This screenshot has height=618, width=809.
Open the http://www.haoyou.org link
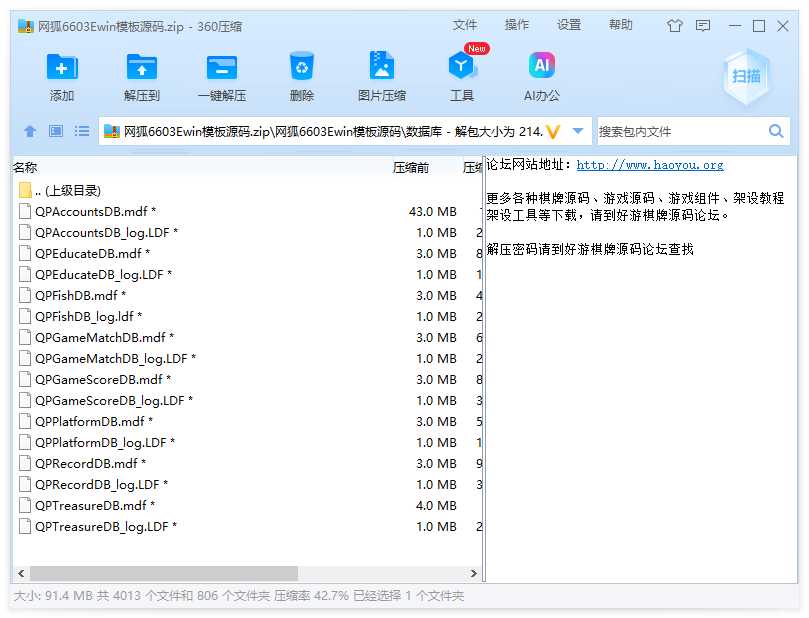[650, 165]
